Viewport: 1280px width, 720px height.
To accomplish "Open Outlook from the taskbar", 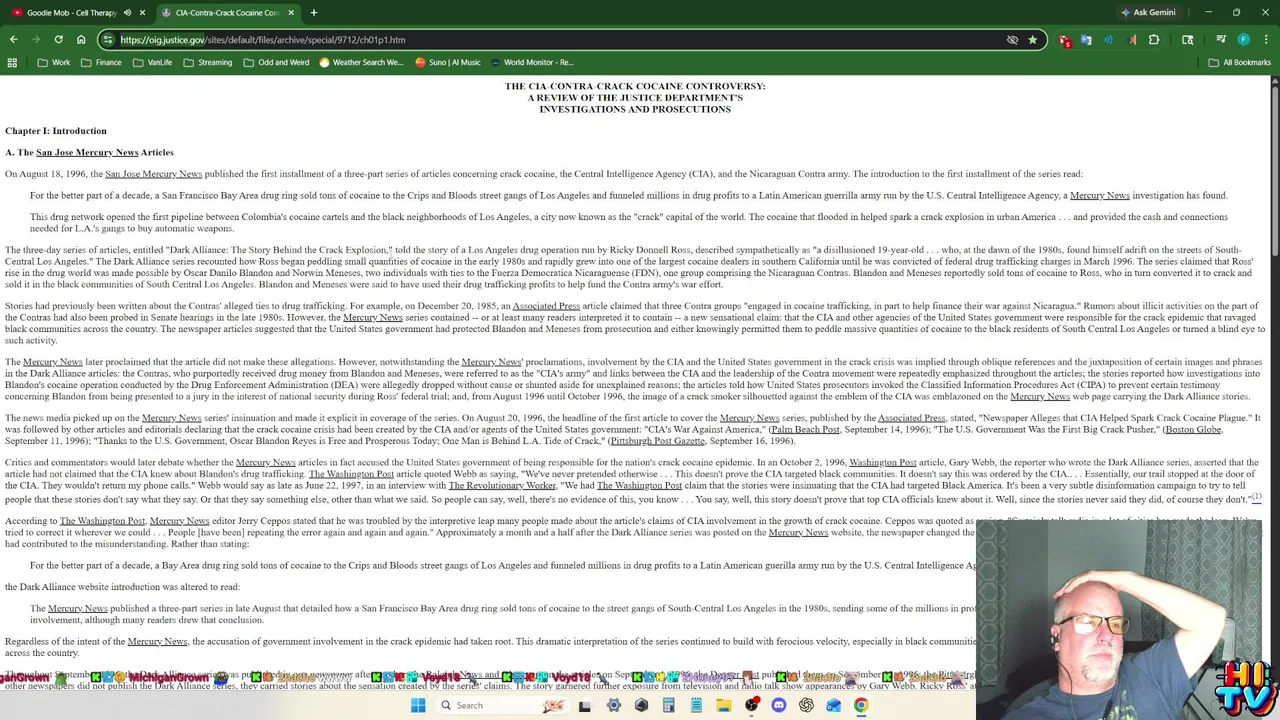I will 833,705.
